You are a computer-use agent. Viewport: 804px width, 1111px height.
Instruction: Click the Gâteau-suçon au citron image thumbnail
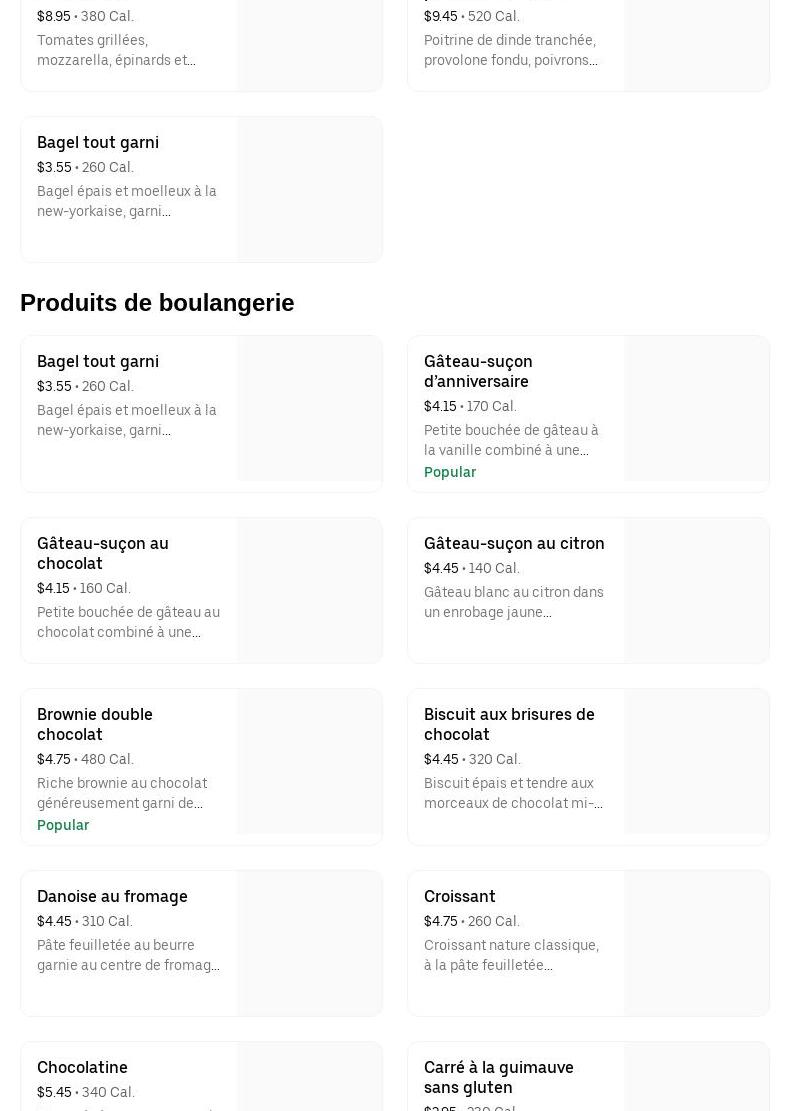click(696, 590)
